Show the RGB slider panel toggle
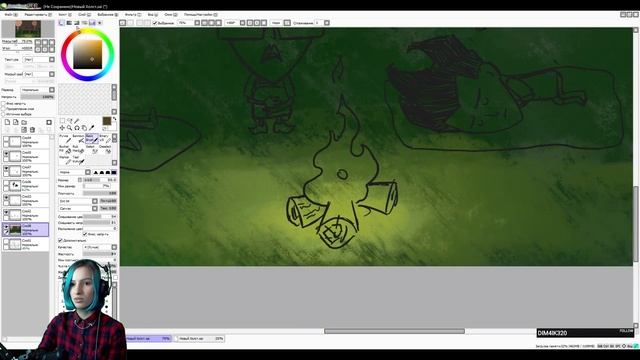 coord(69,23)
